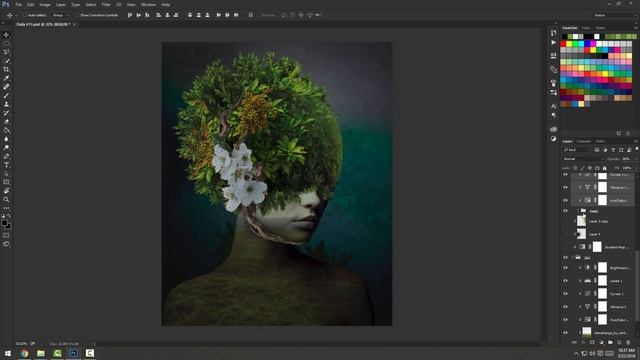
Task: Open the Auto-Select Group dropdown
Action: click(61, 15)
